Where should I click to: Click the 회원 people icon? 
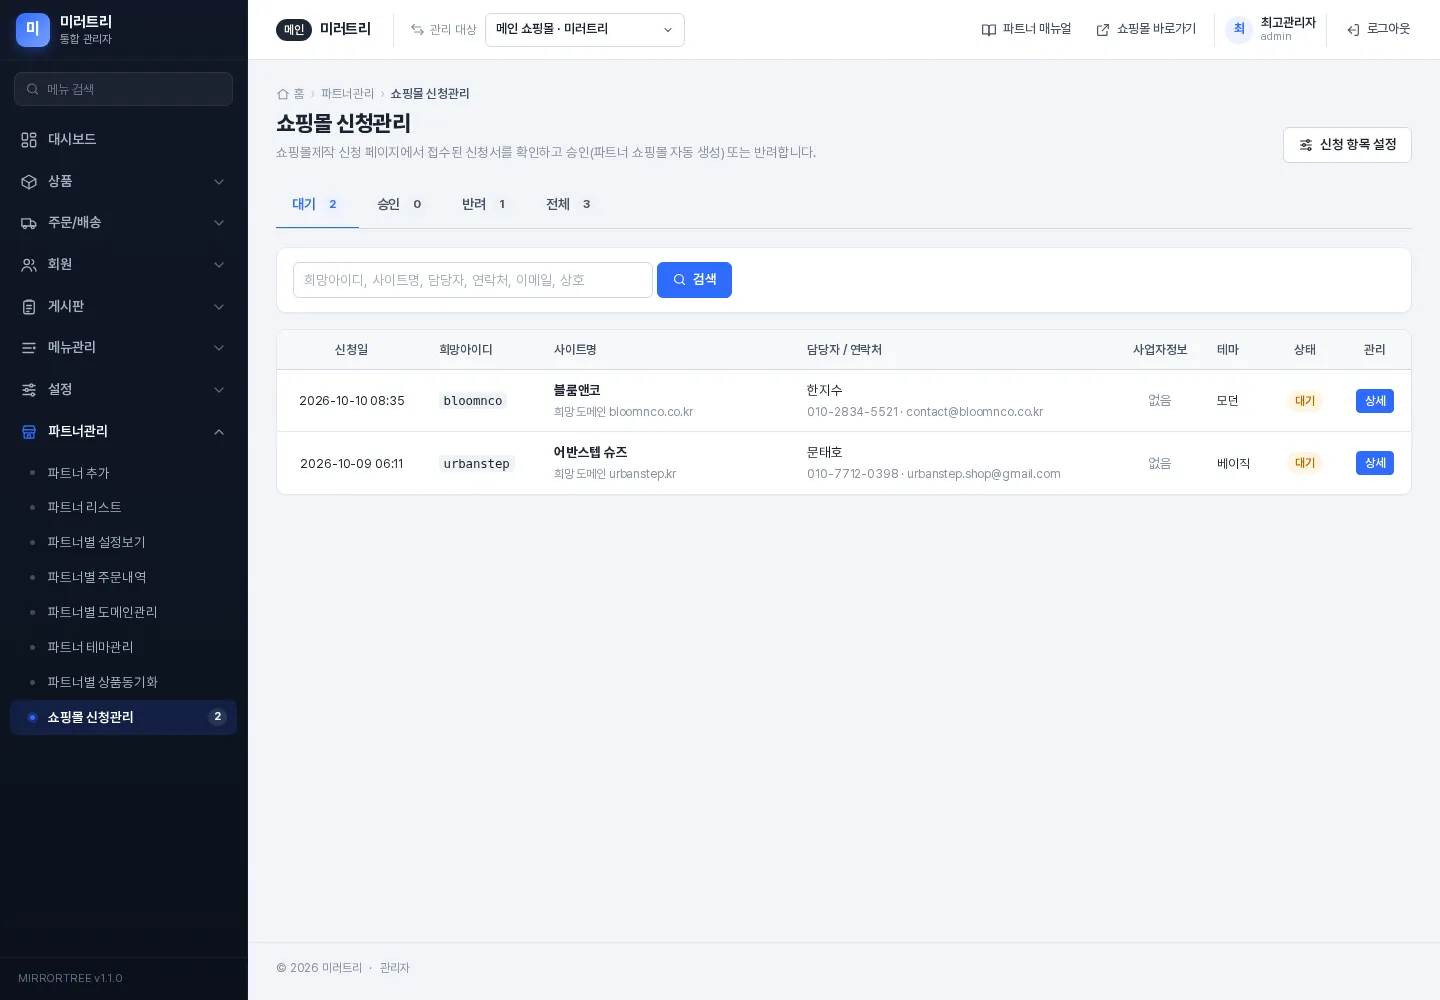[29, 265]
